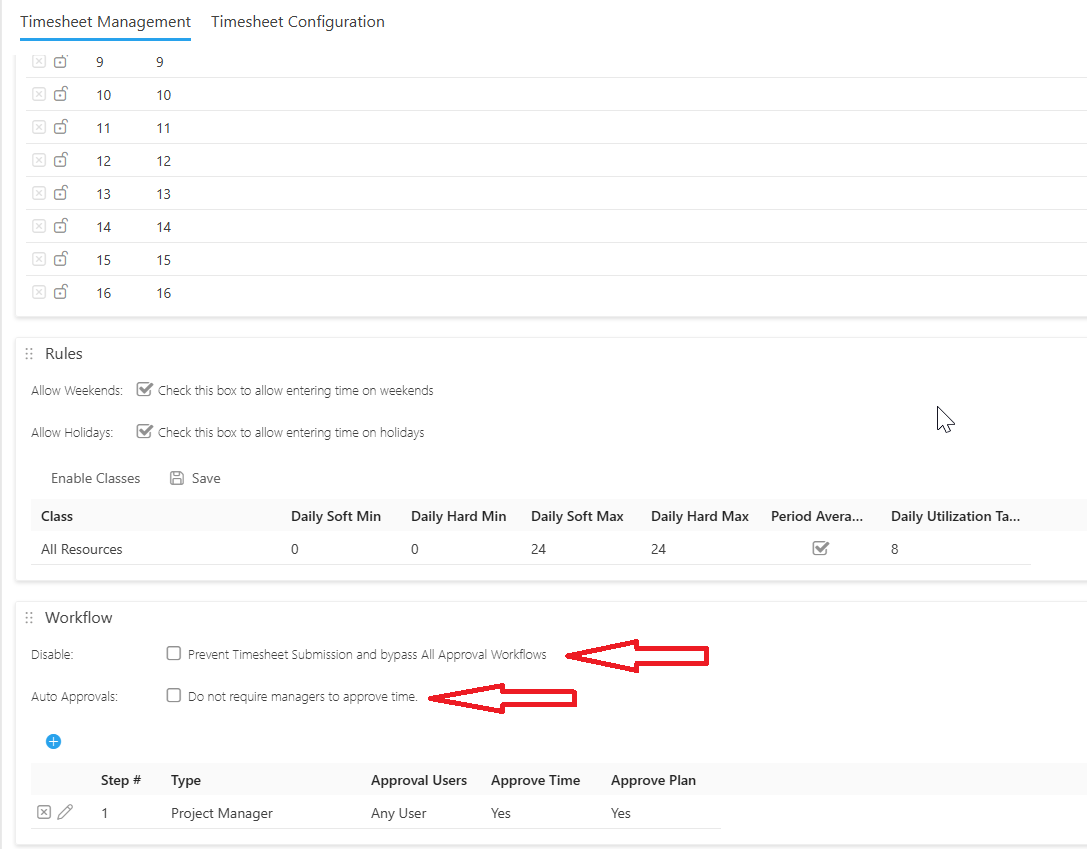Screen dimensions: 1087x849
Task: Click Daily Soft Max value 24
Action: click(539, 549)
